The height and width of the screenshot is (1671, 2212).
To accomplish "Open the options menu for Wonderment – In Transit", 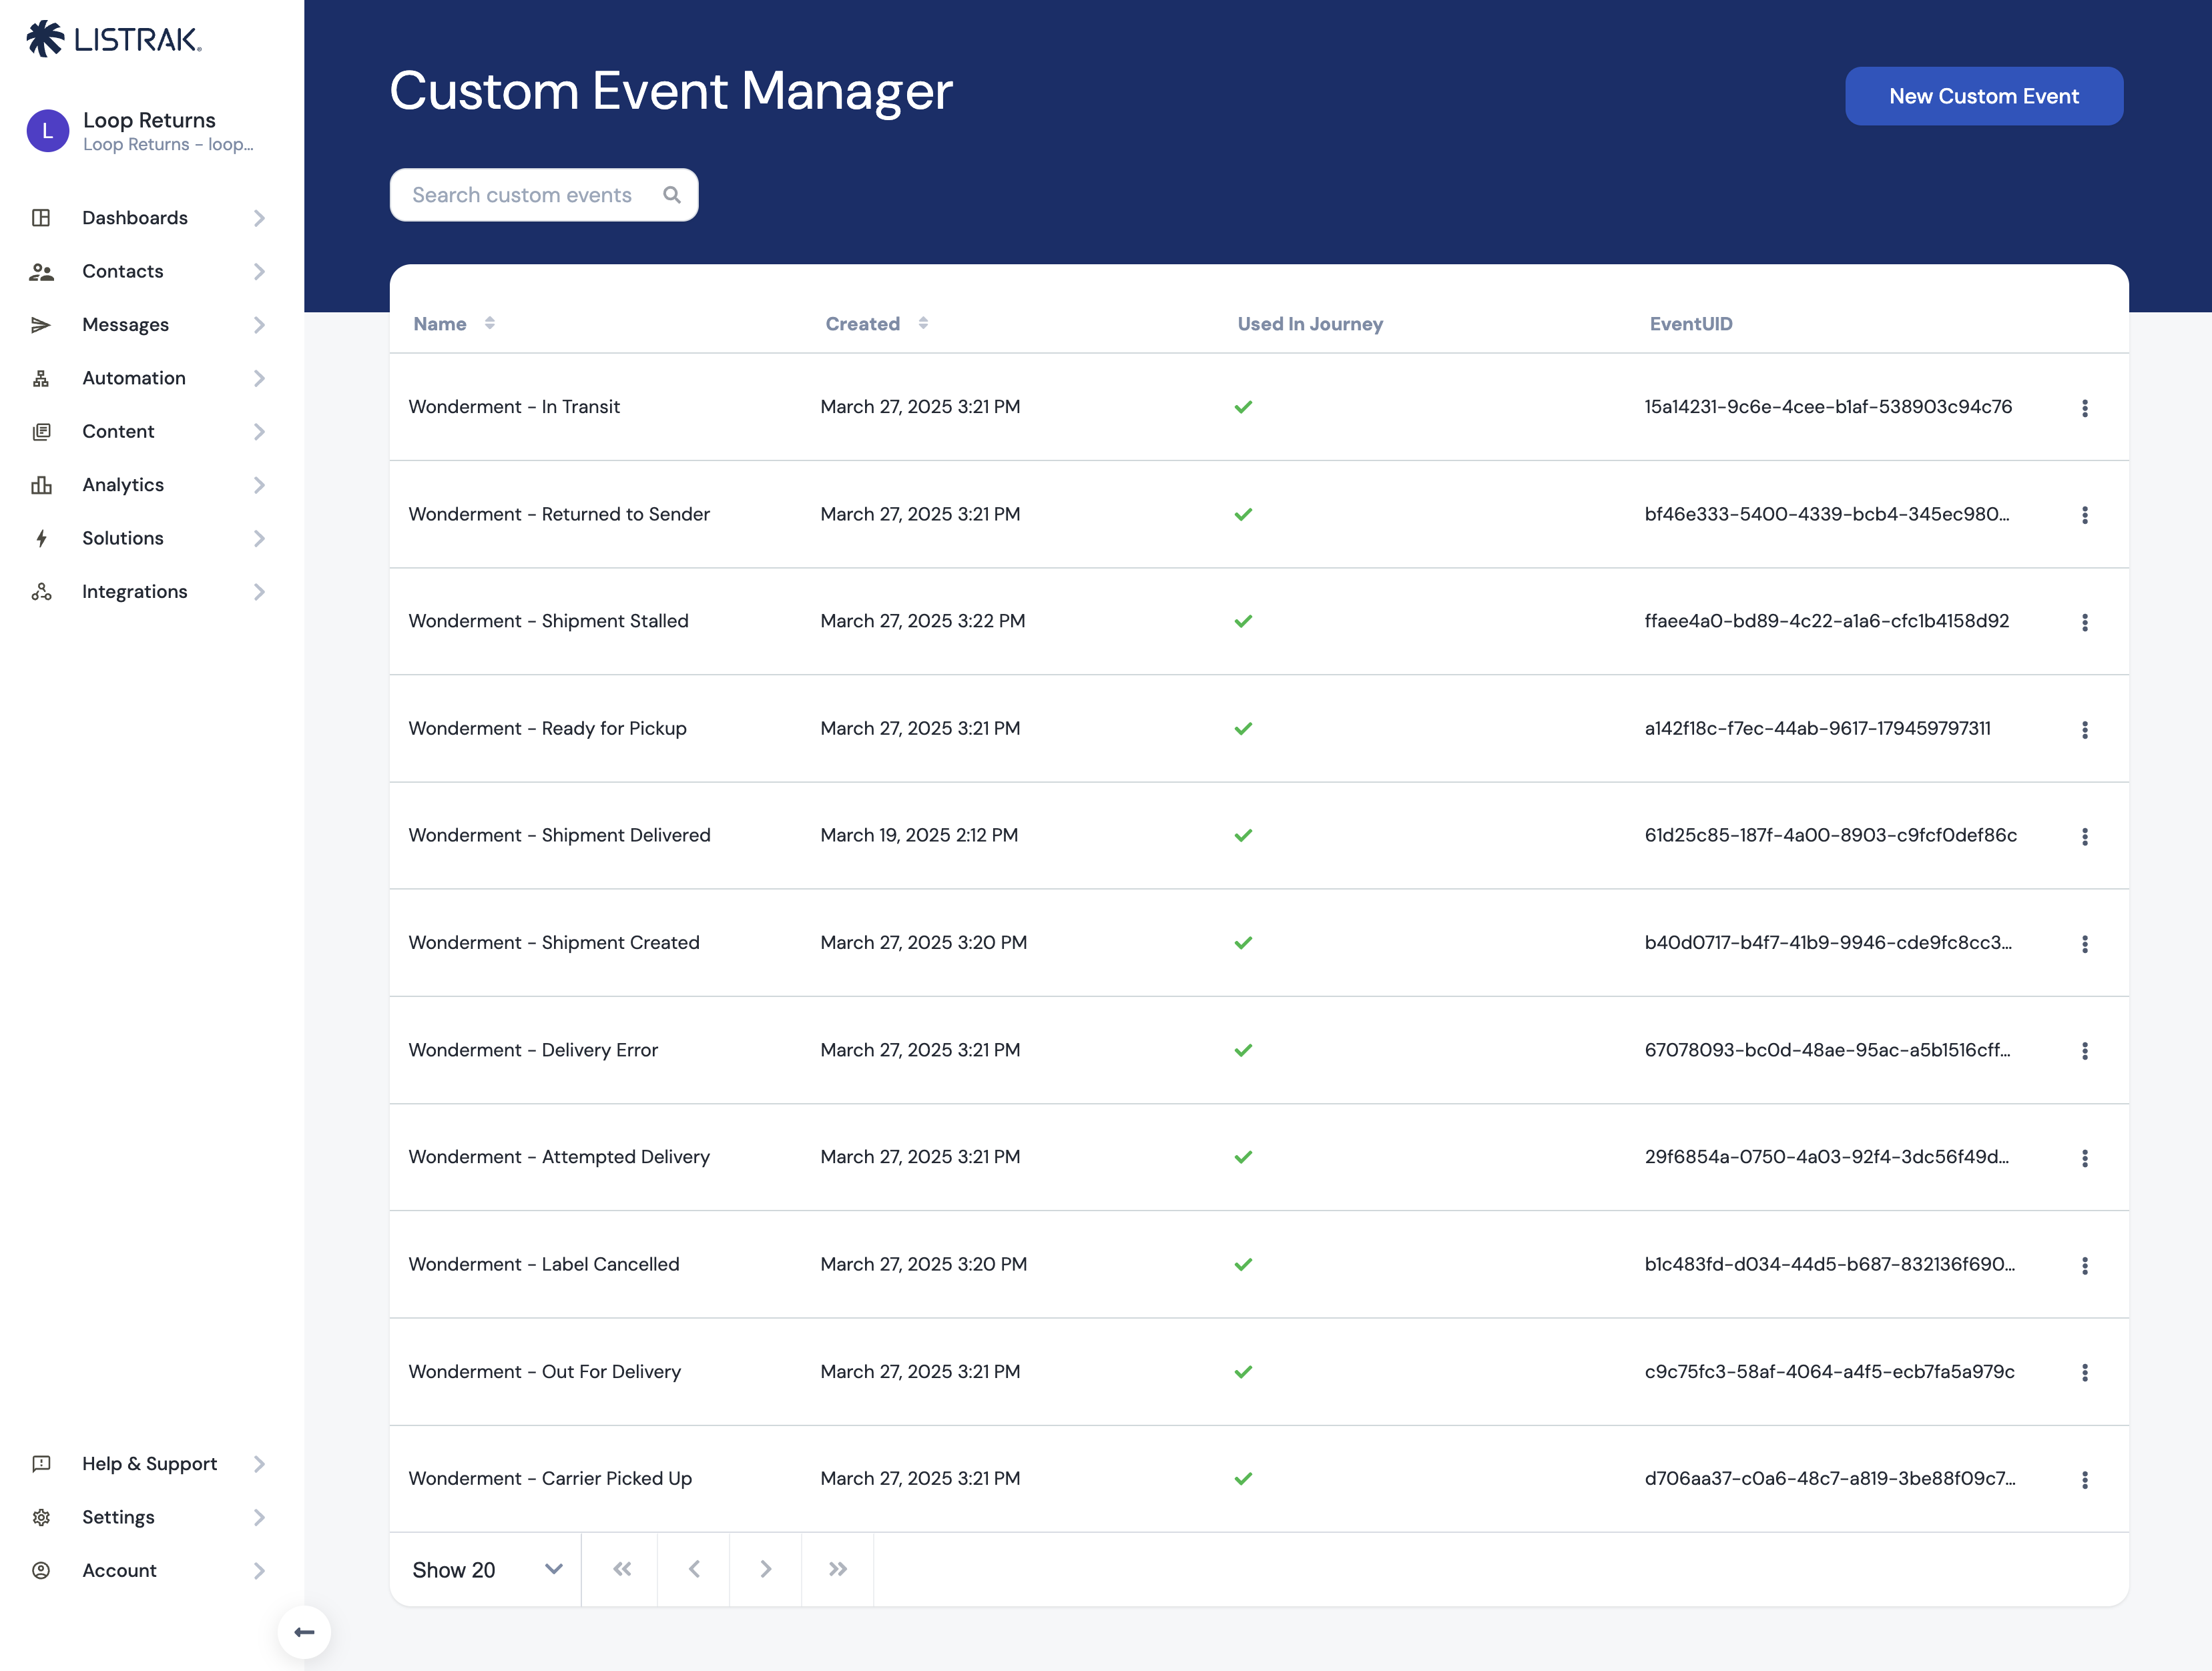I will point(2085,408).
